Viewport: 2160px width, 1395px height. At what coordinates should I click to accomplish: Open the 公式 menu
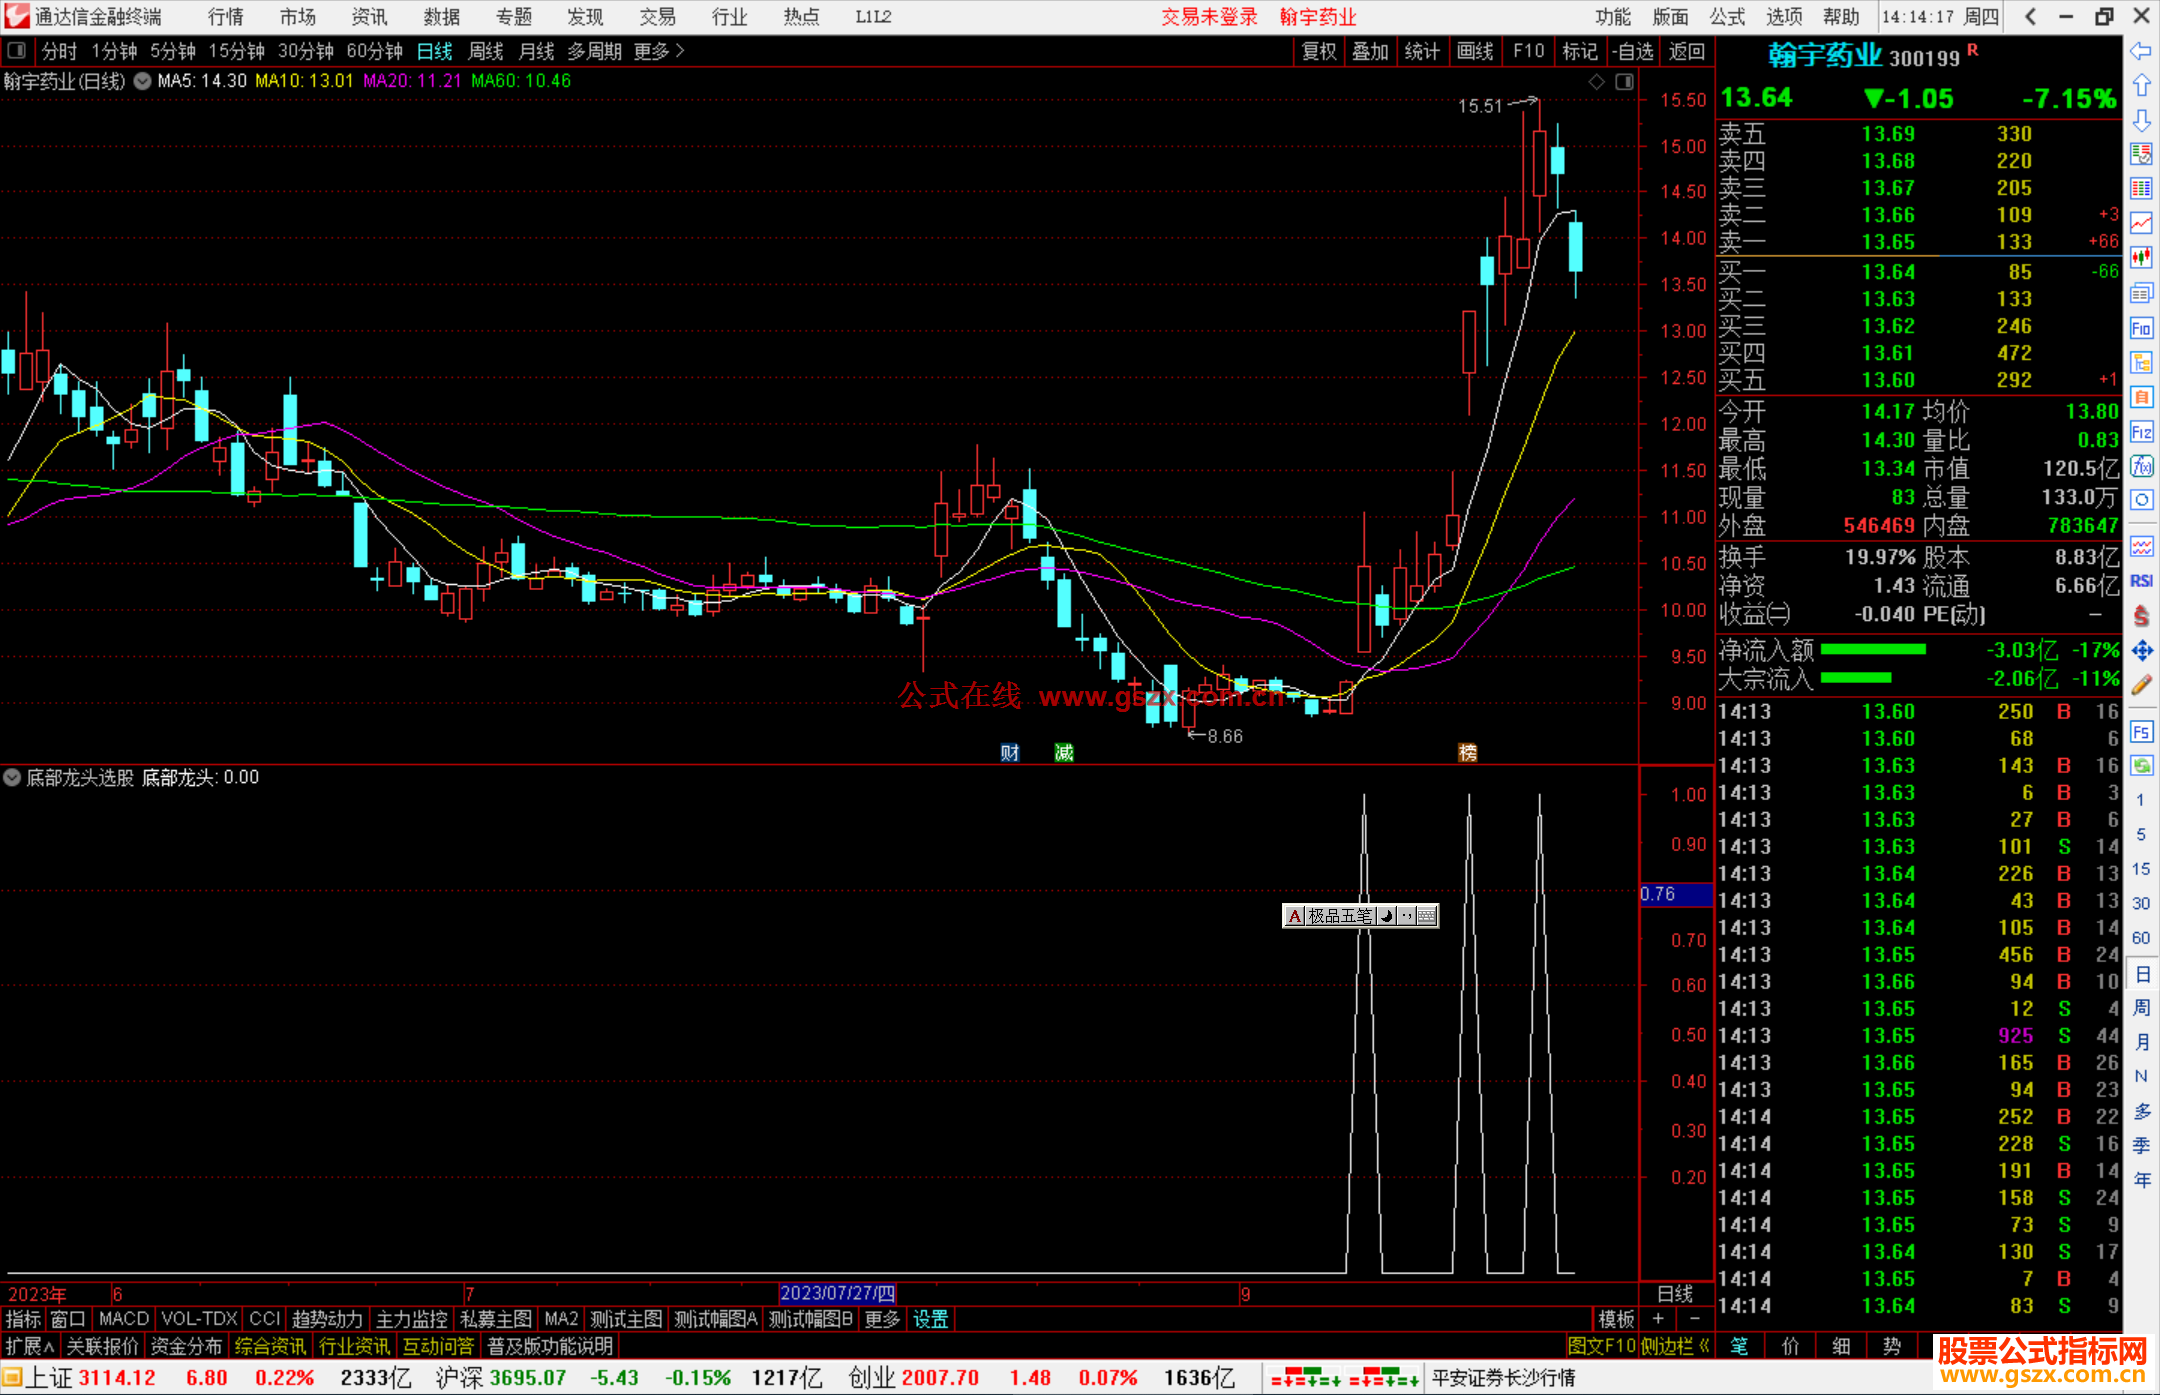click(x=1727, y=17)
